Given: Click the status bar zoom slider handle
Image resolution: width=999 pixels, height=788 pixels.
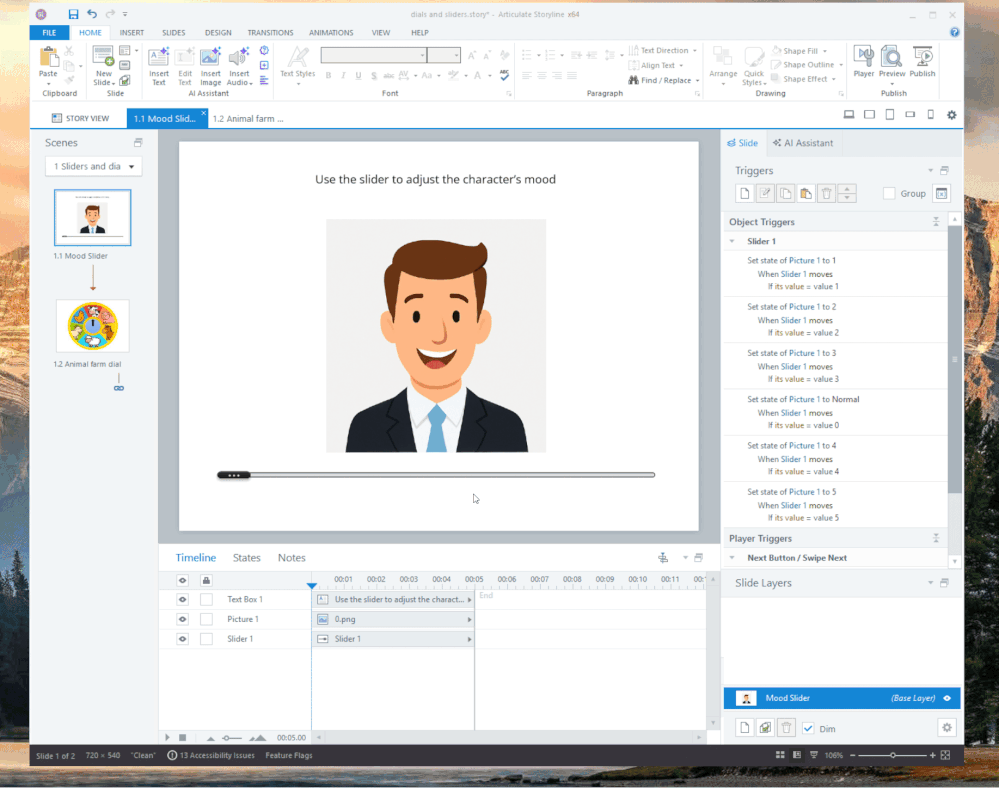Looking at the screenshot, I should 893,755.
